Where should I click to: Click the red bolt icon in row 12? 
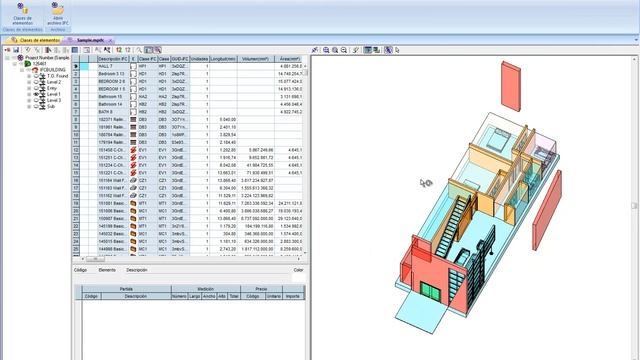(x=133, y=150)
